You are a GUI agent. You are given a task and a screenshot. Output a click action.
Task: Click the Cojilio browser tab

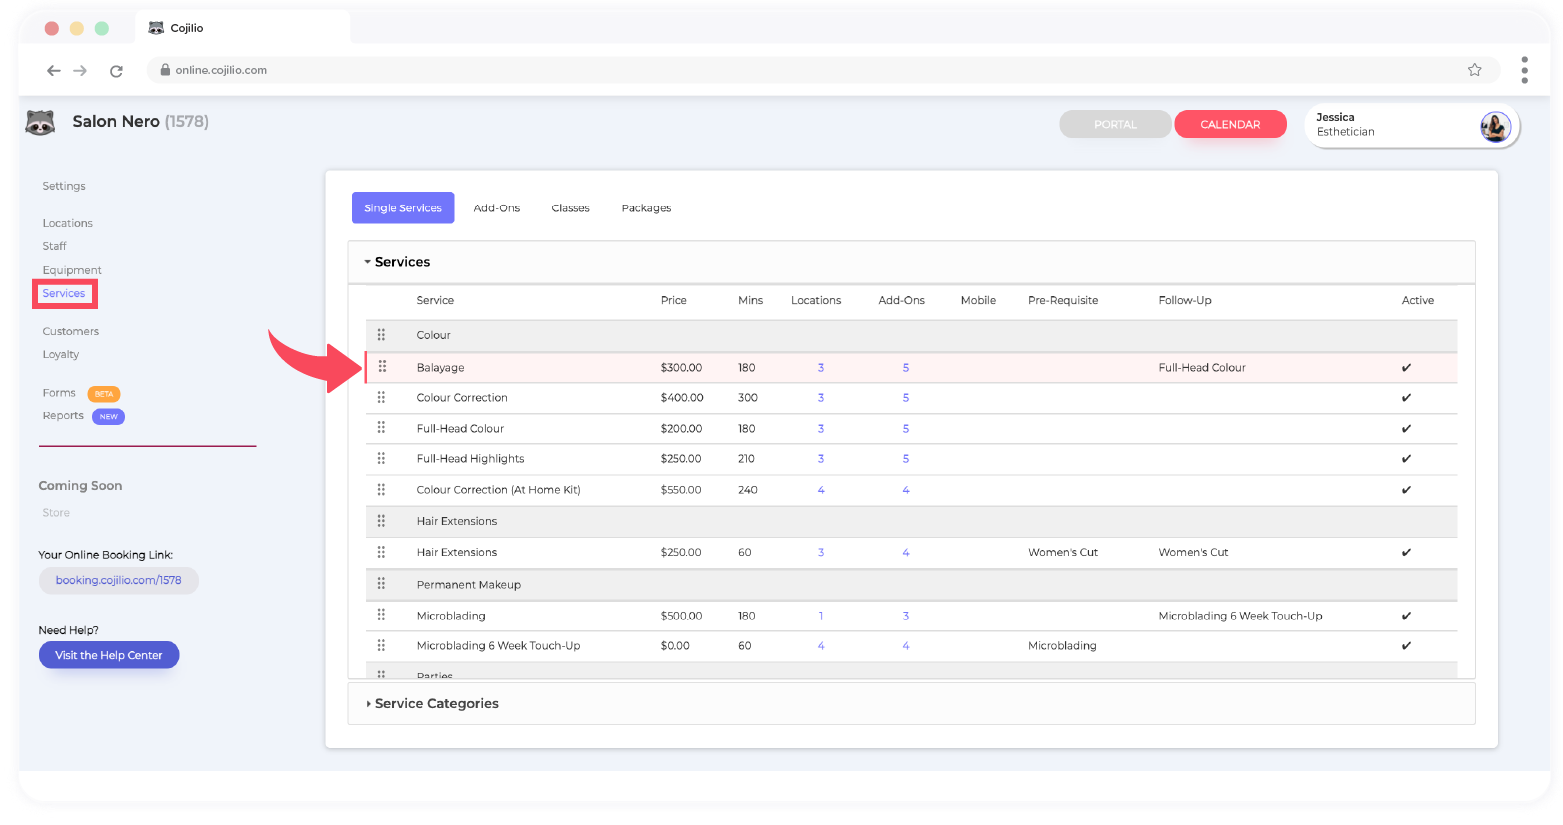(243, 28)
